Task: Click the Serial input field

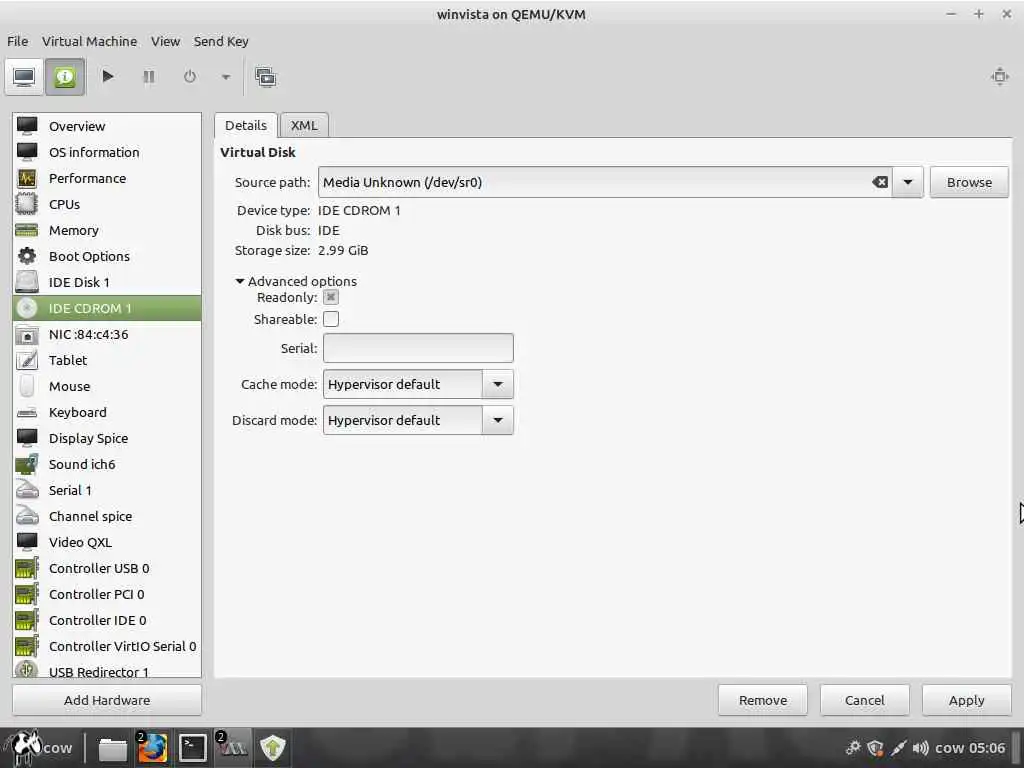Action: (418, 348)
